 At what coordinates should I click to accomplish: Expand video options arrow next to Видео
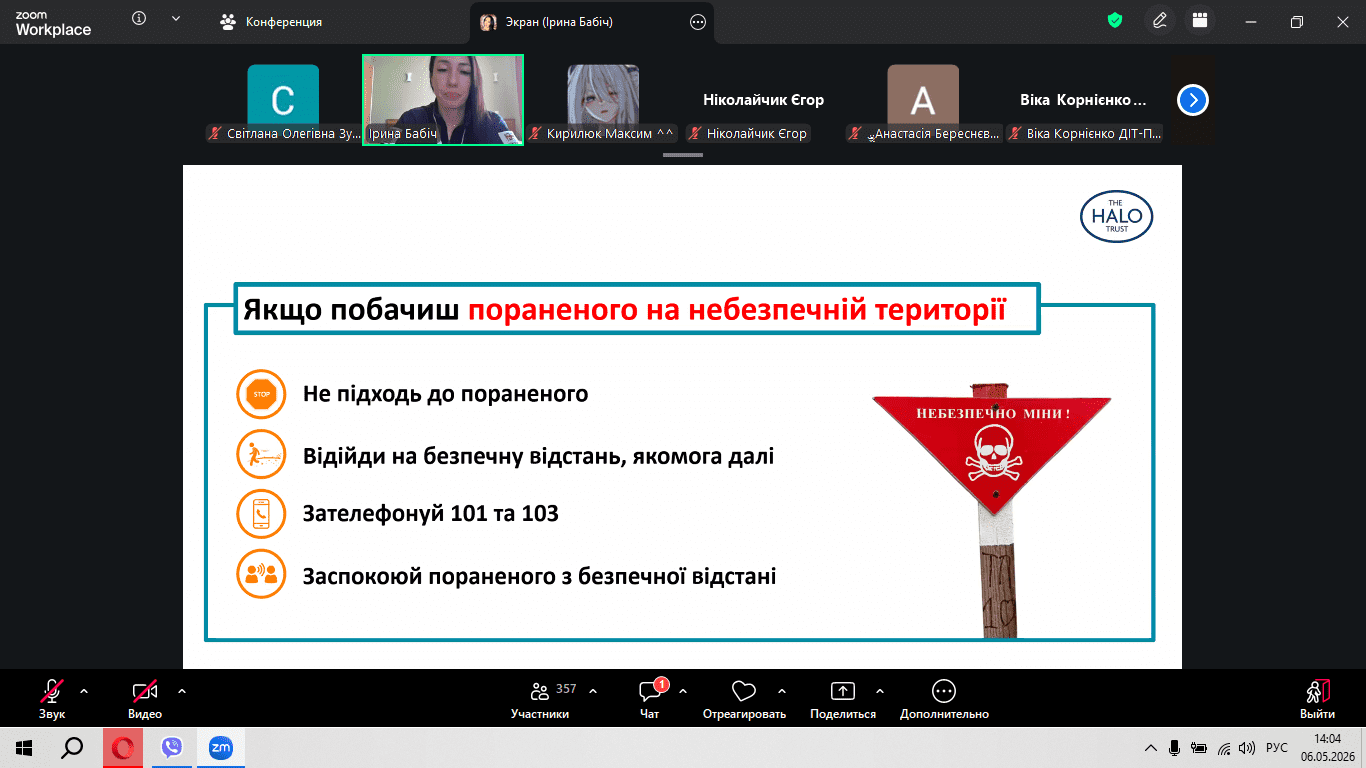pyautogui.click(x=181, y=690)
